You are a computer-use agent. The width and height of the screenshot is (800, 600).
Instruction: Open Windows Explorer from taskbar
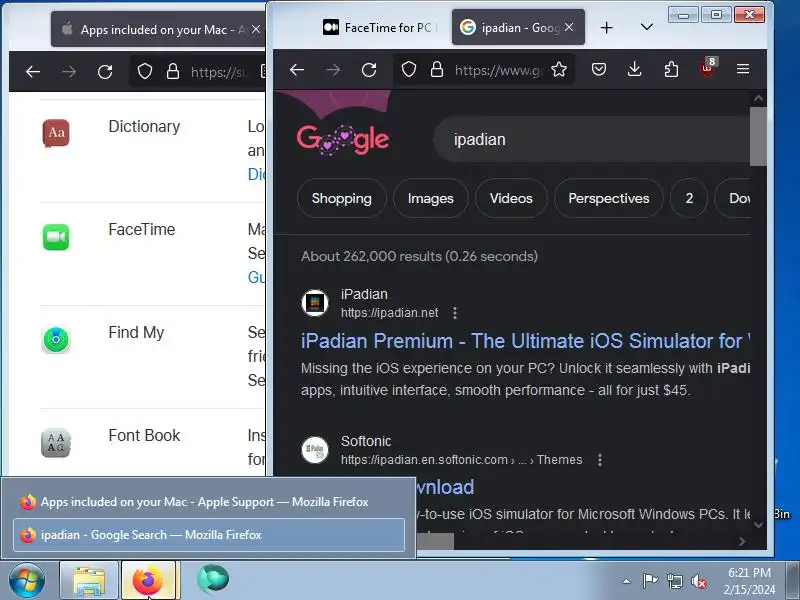(89, 581)
